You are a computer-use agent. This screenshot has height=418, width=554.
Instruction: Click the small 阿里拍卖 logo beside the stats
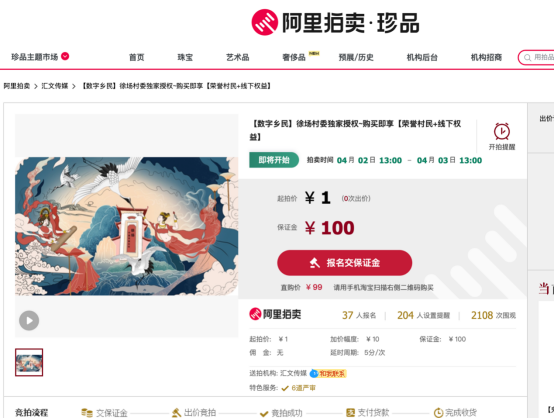point(275,314)
